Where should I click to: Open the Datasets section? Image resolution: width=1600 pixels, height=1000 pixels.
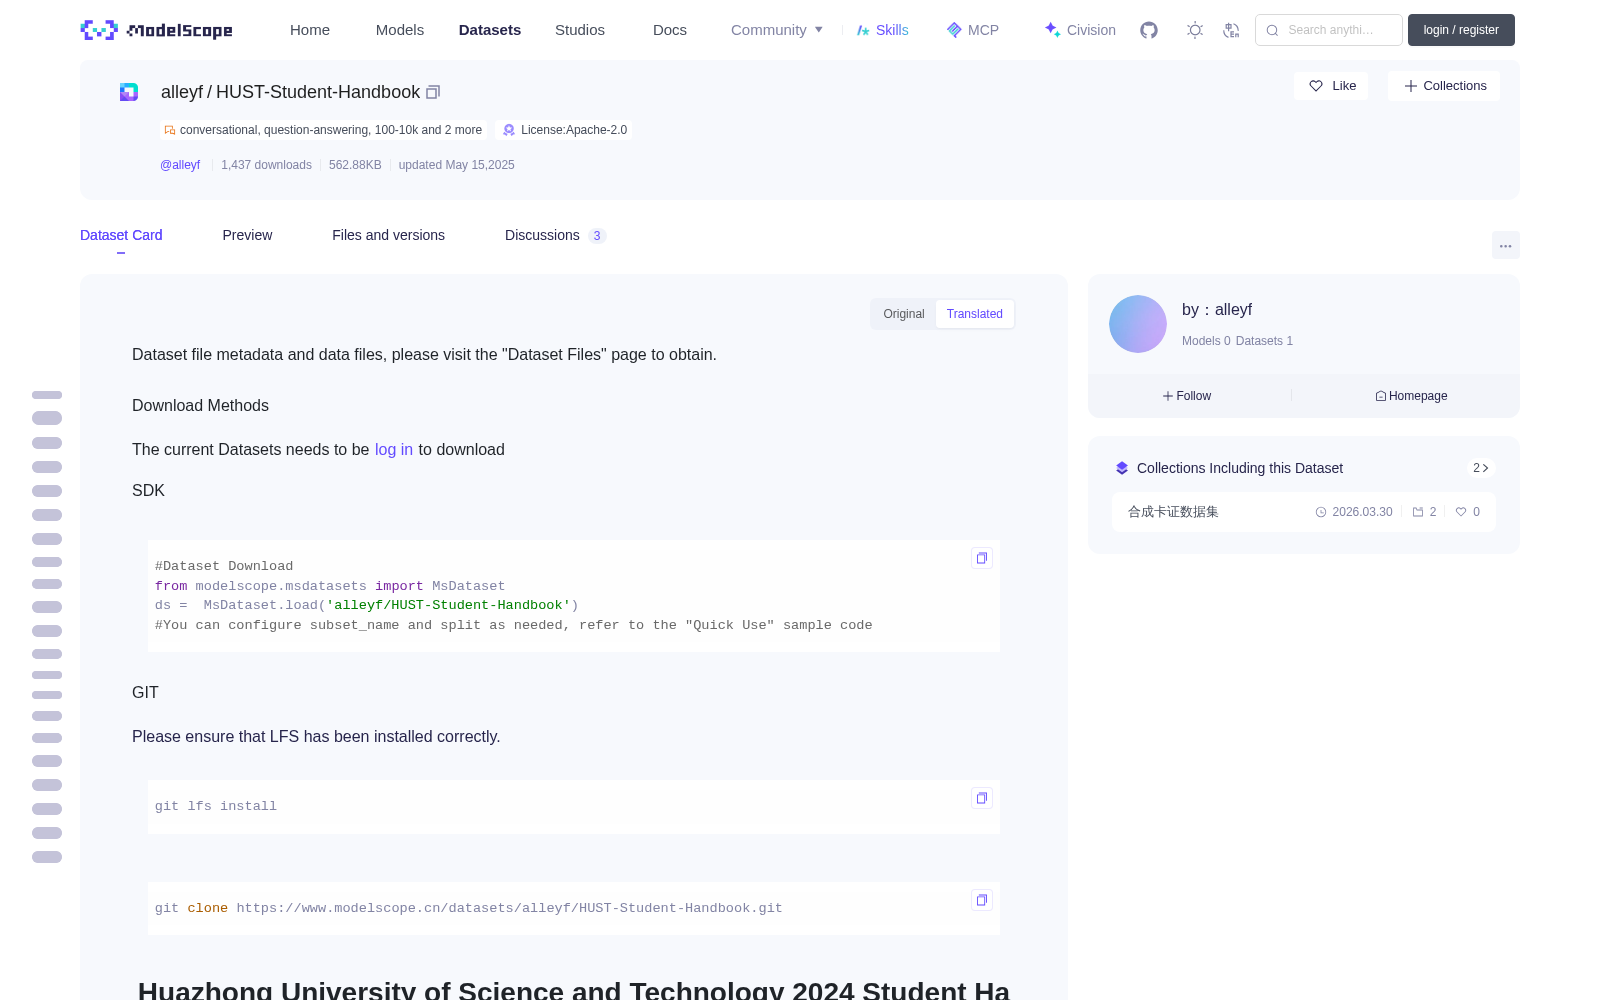click(490, 30)
